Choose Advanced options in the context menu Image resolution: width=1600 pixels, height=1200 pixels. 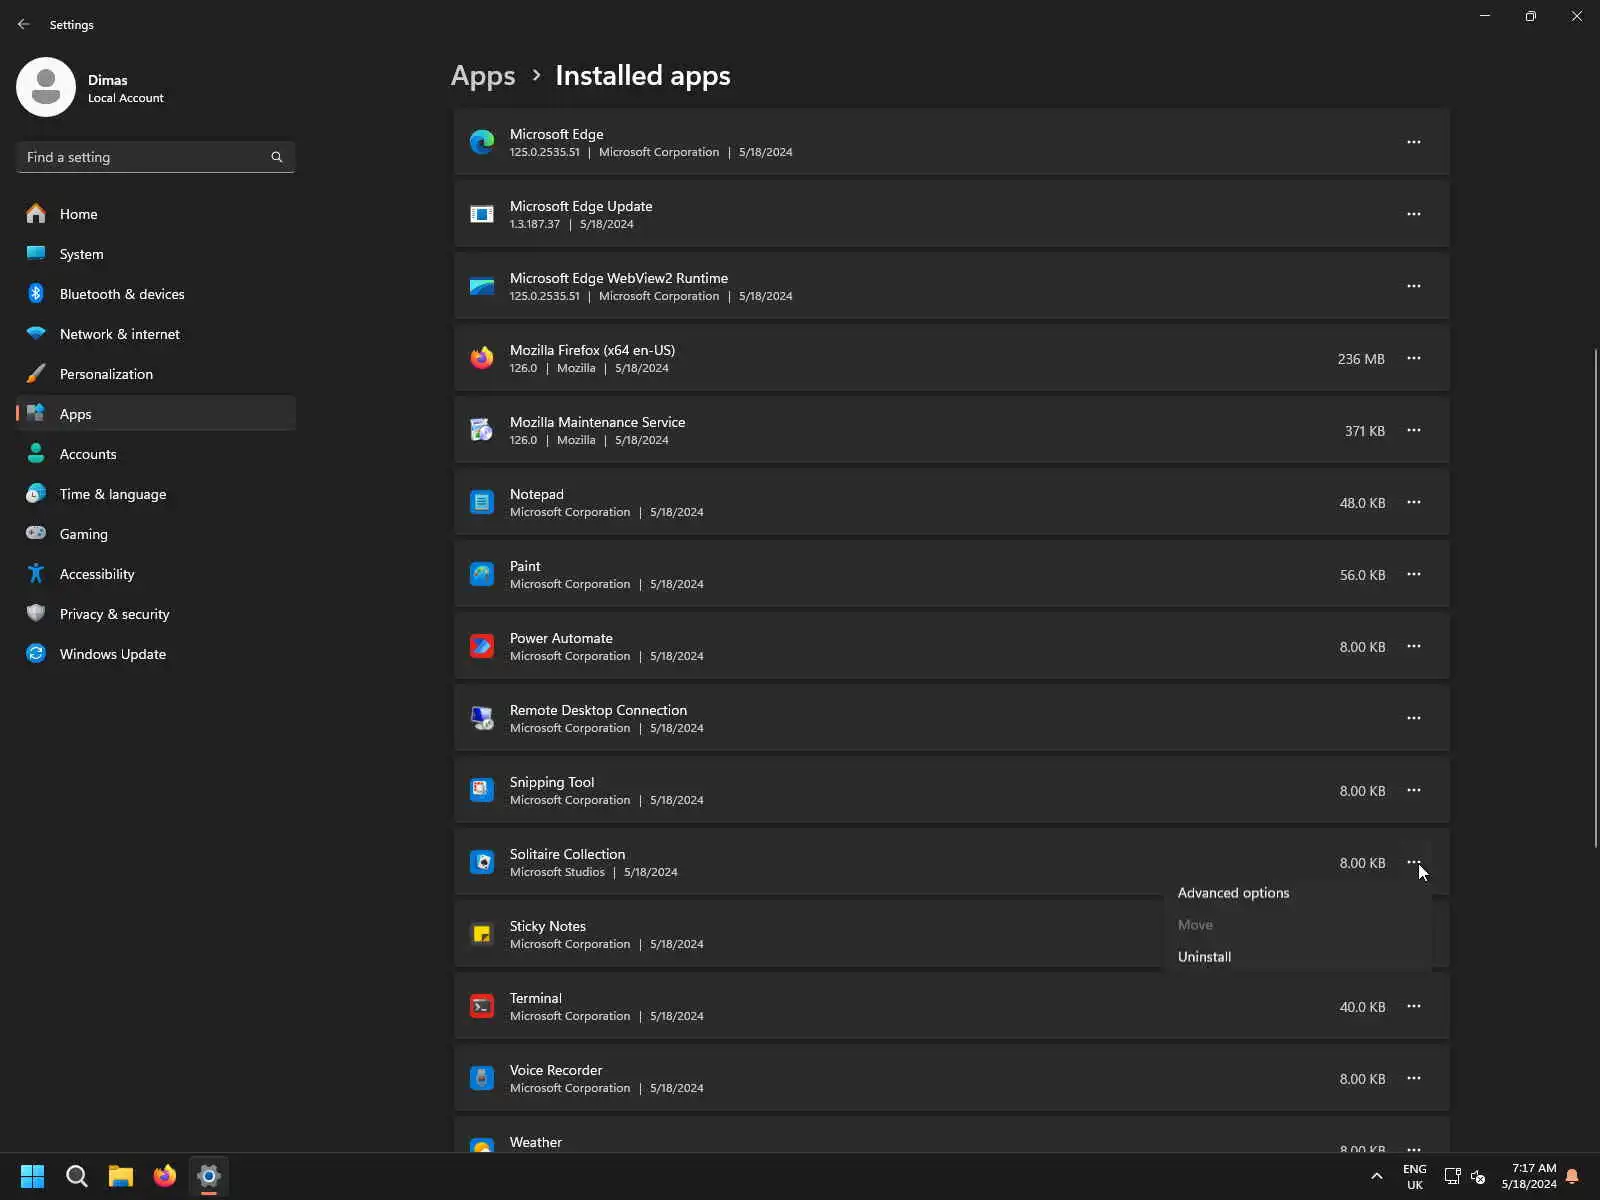1233,893
